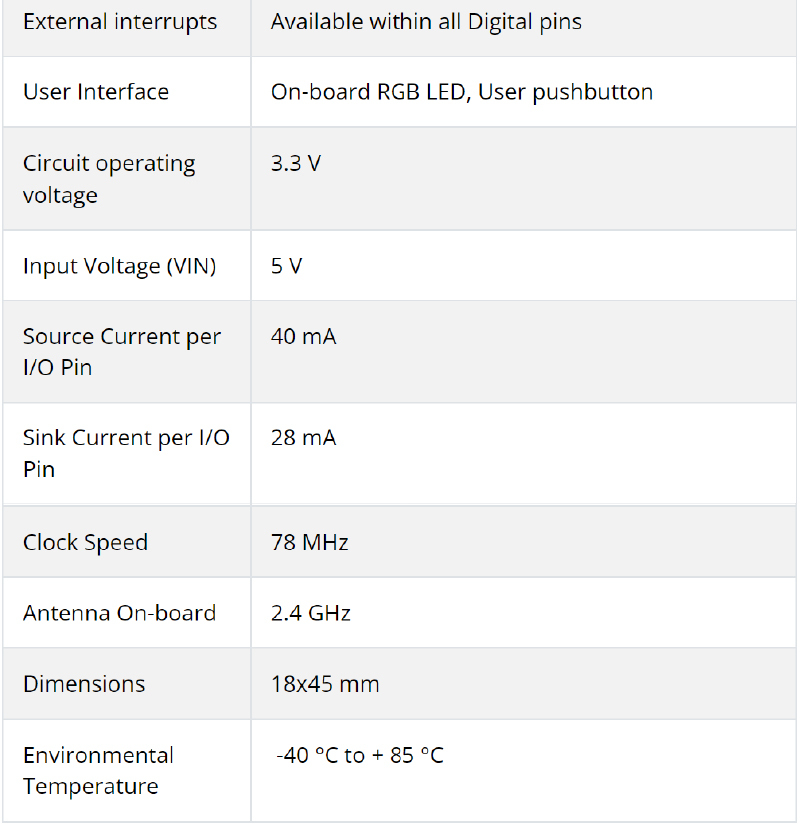The image size is (800, 824).
Task: Click the "78 MHz" value
Action: pos(309,542)
